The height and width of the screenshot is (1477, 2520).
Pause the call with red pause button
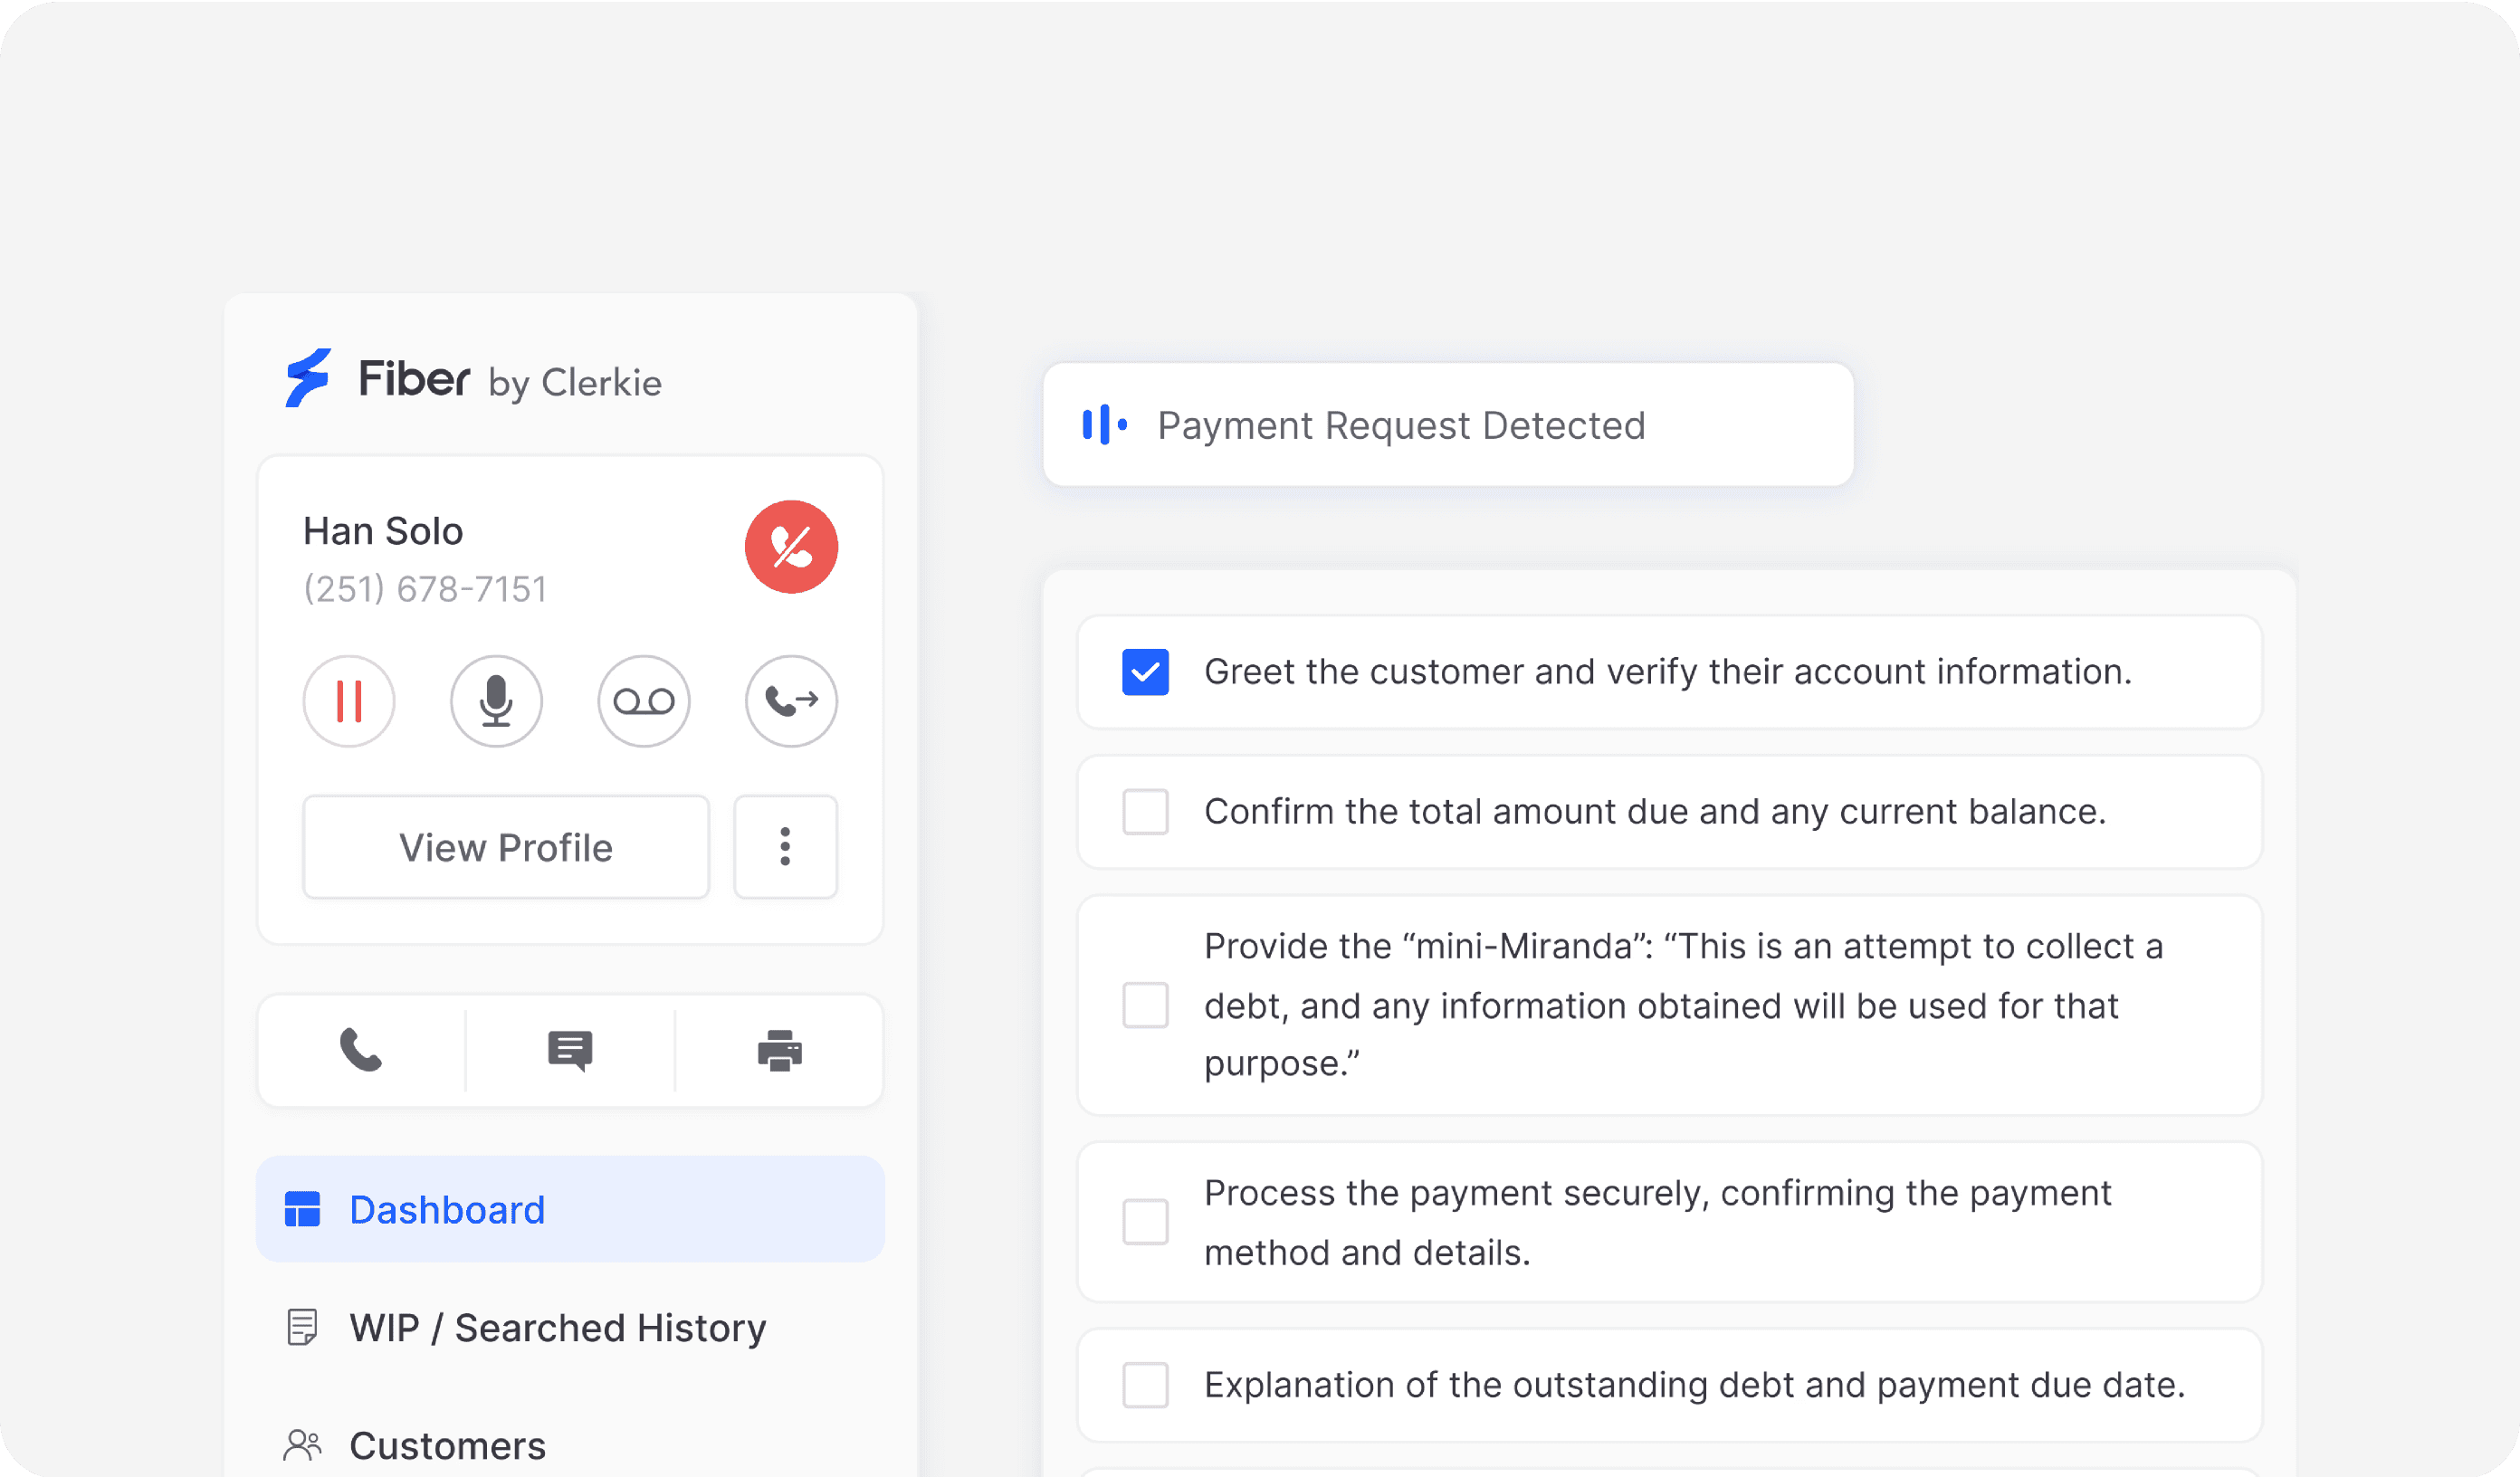tap(349, 701)
